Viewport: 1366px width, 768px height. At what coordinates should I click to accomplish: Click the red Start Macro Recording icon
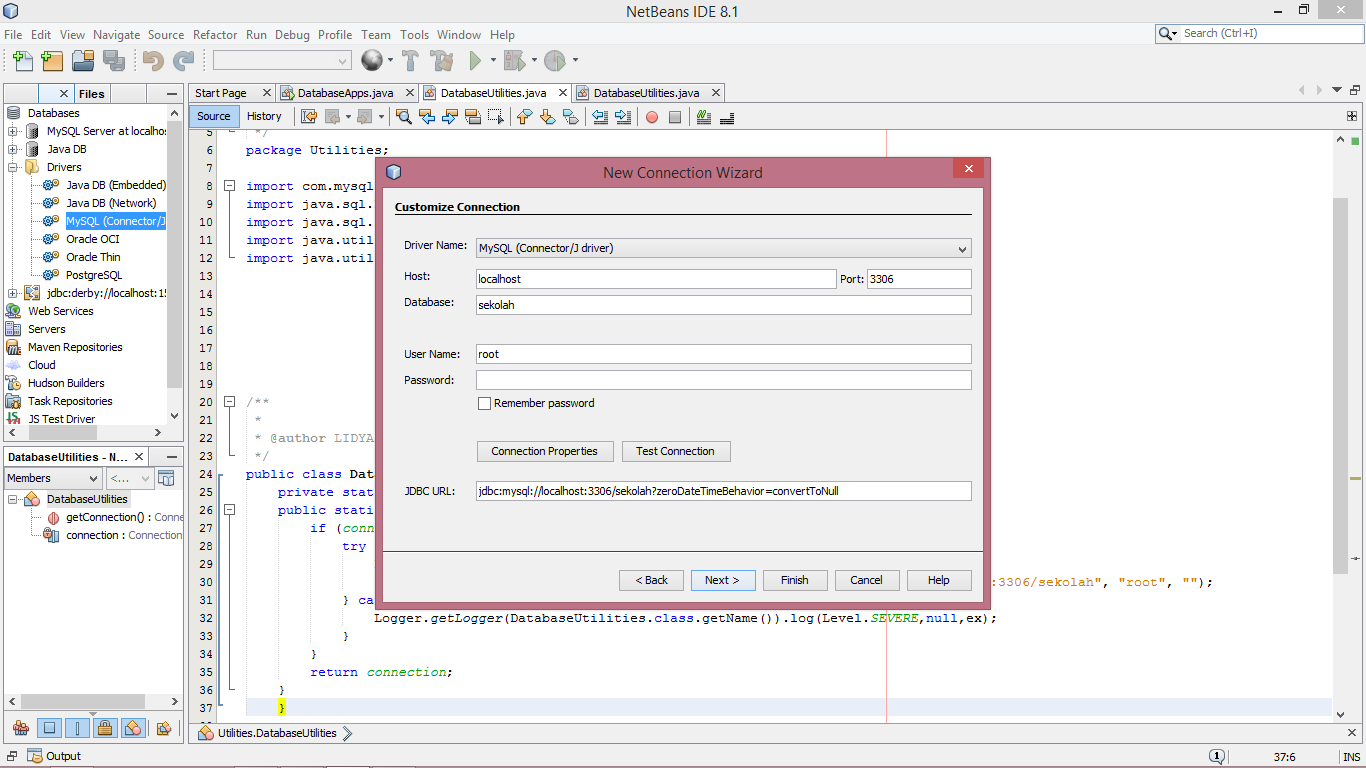pos(652,117)
